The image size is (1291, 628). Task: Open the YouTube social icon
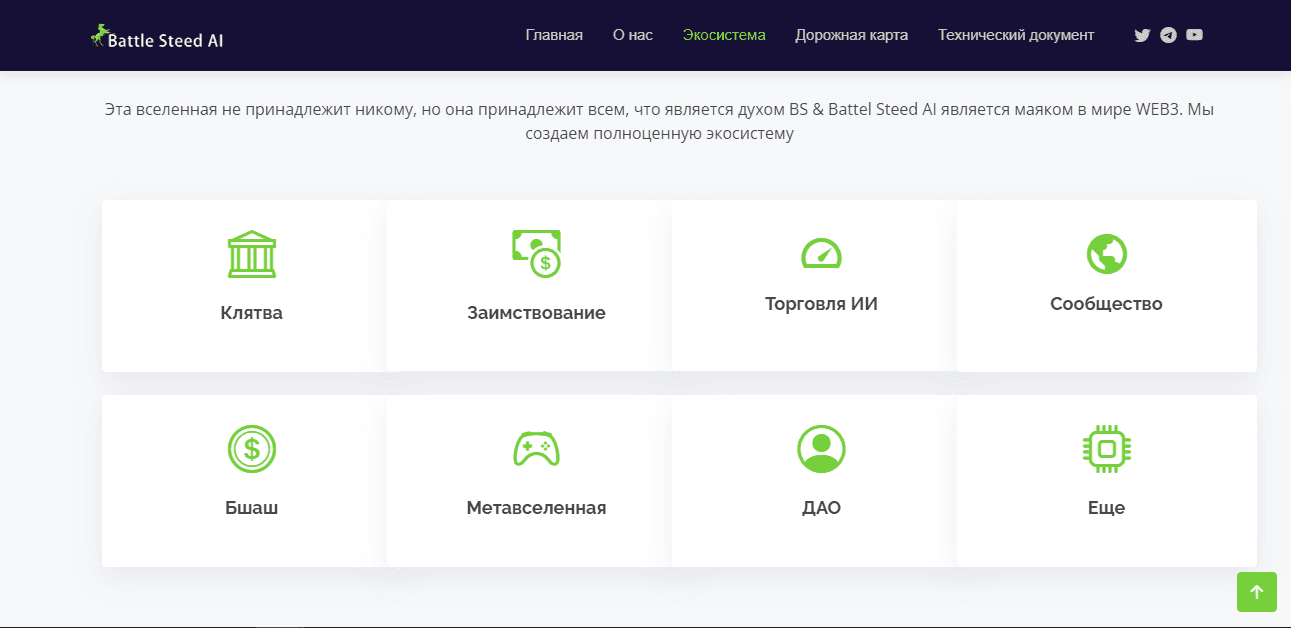(x=1194, y=35)
